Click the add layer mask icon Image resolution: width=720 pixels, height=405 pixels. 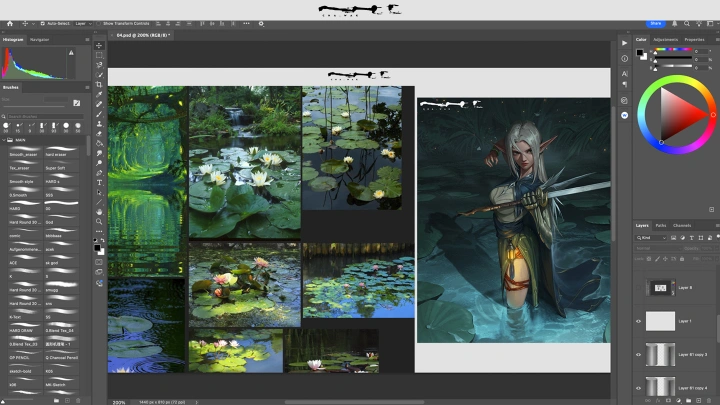(668, 401)
